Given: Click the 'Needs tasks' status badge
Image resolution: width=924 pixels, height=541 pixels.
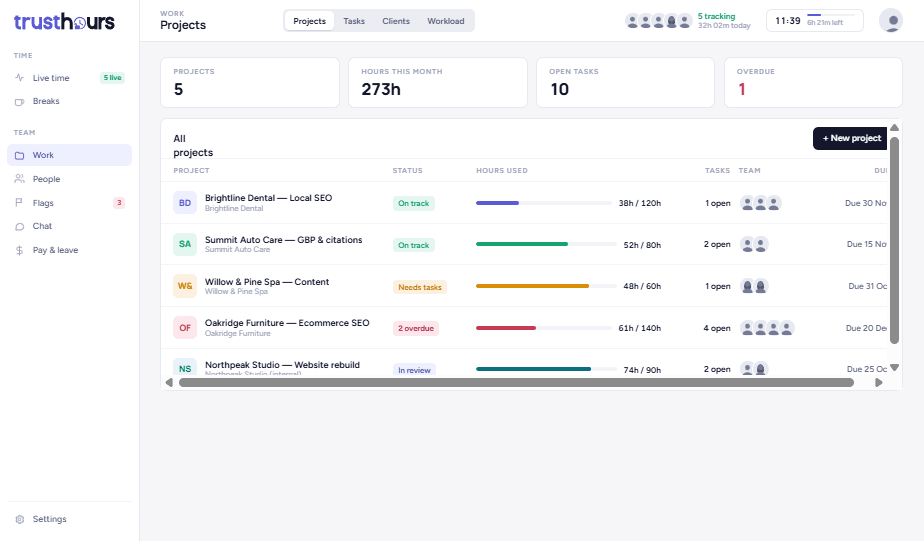Looking at the screenshot, I should [x=420, y=287].
